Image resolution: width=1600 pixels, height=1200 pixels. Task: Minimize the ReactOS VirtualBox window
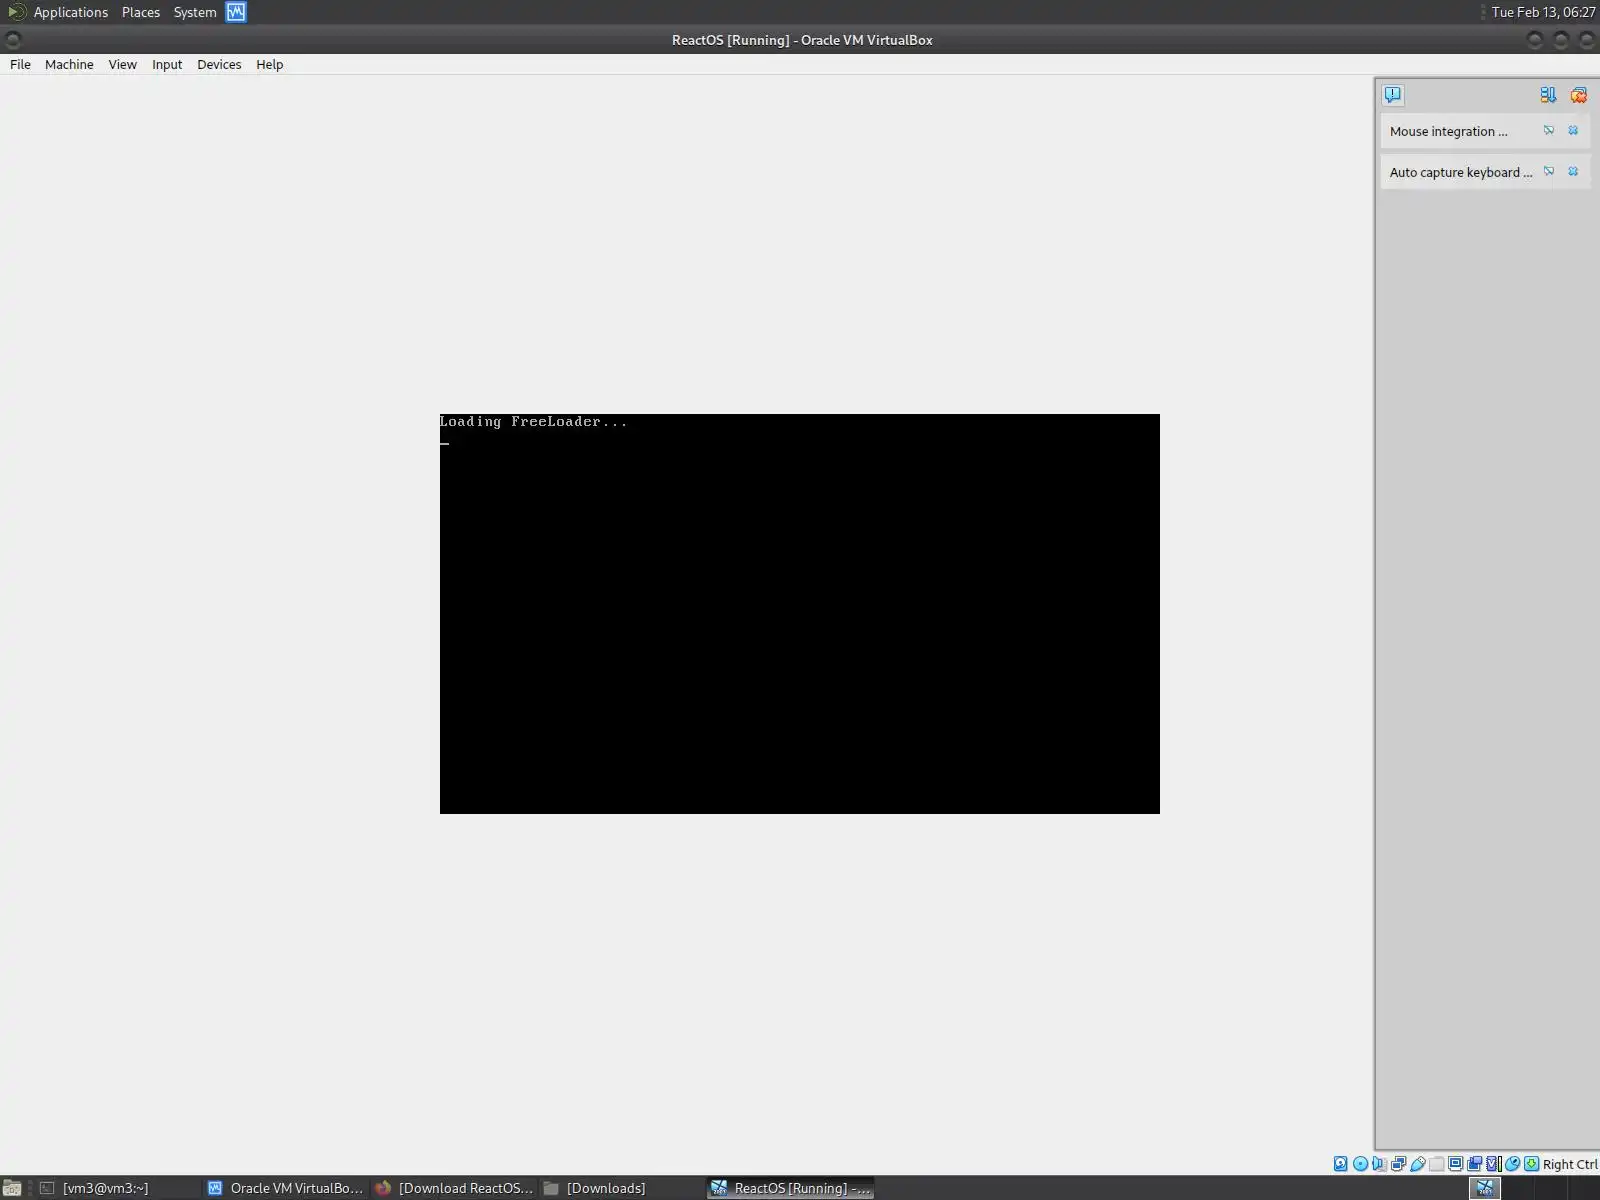1535,40
